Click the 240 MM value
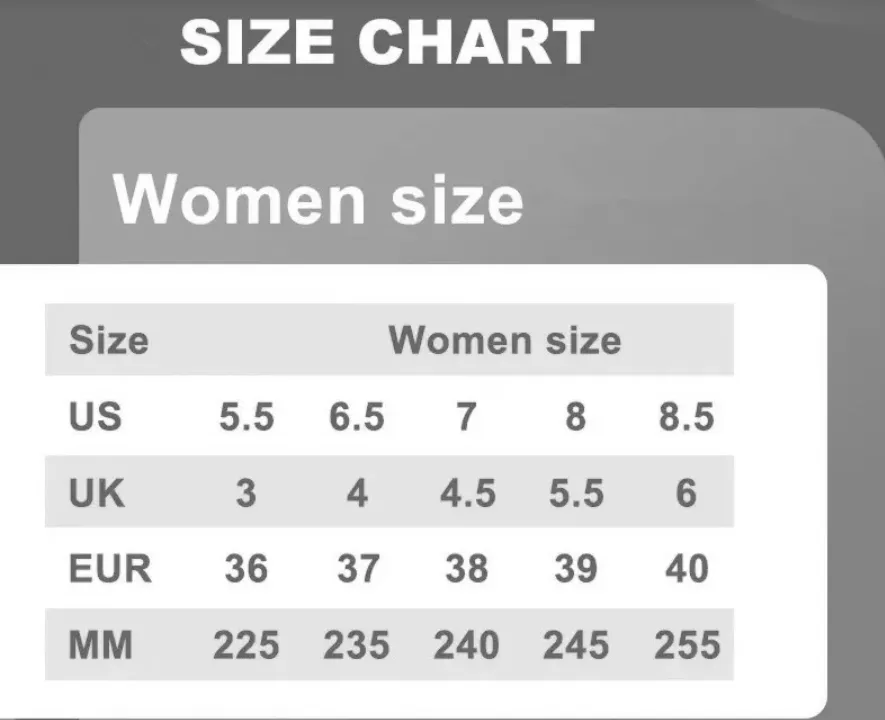Image resolution: width=885 pixels, height=720 pixels. (466, 645)
